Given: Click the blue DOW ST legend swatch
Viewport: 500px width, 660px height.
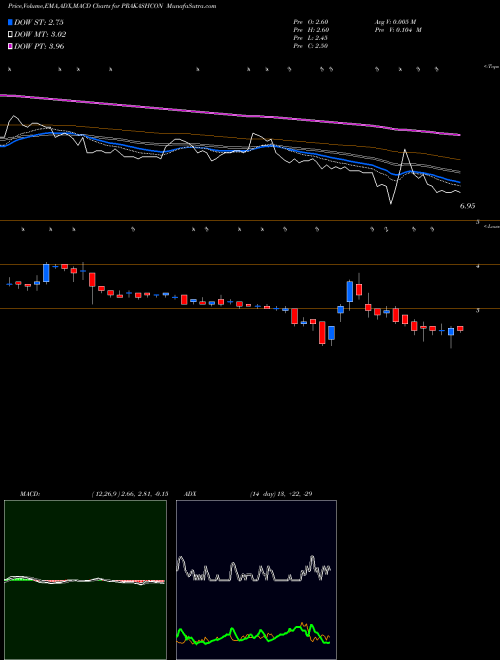Looking at the screenshot, I should point(10,22).
